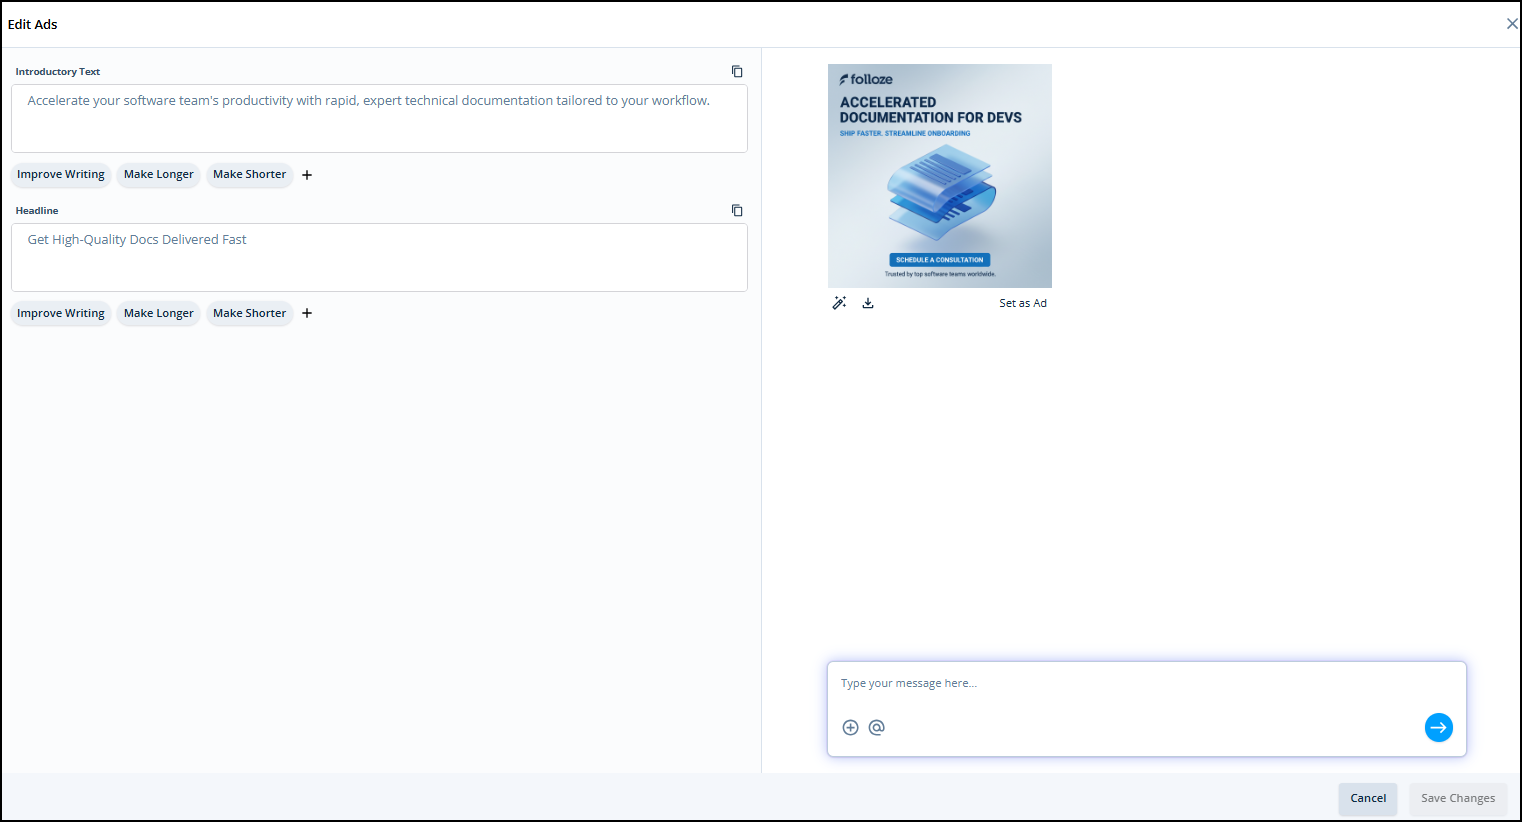Click the plus attachment icon in chat

point(850,728)
